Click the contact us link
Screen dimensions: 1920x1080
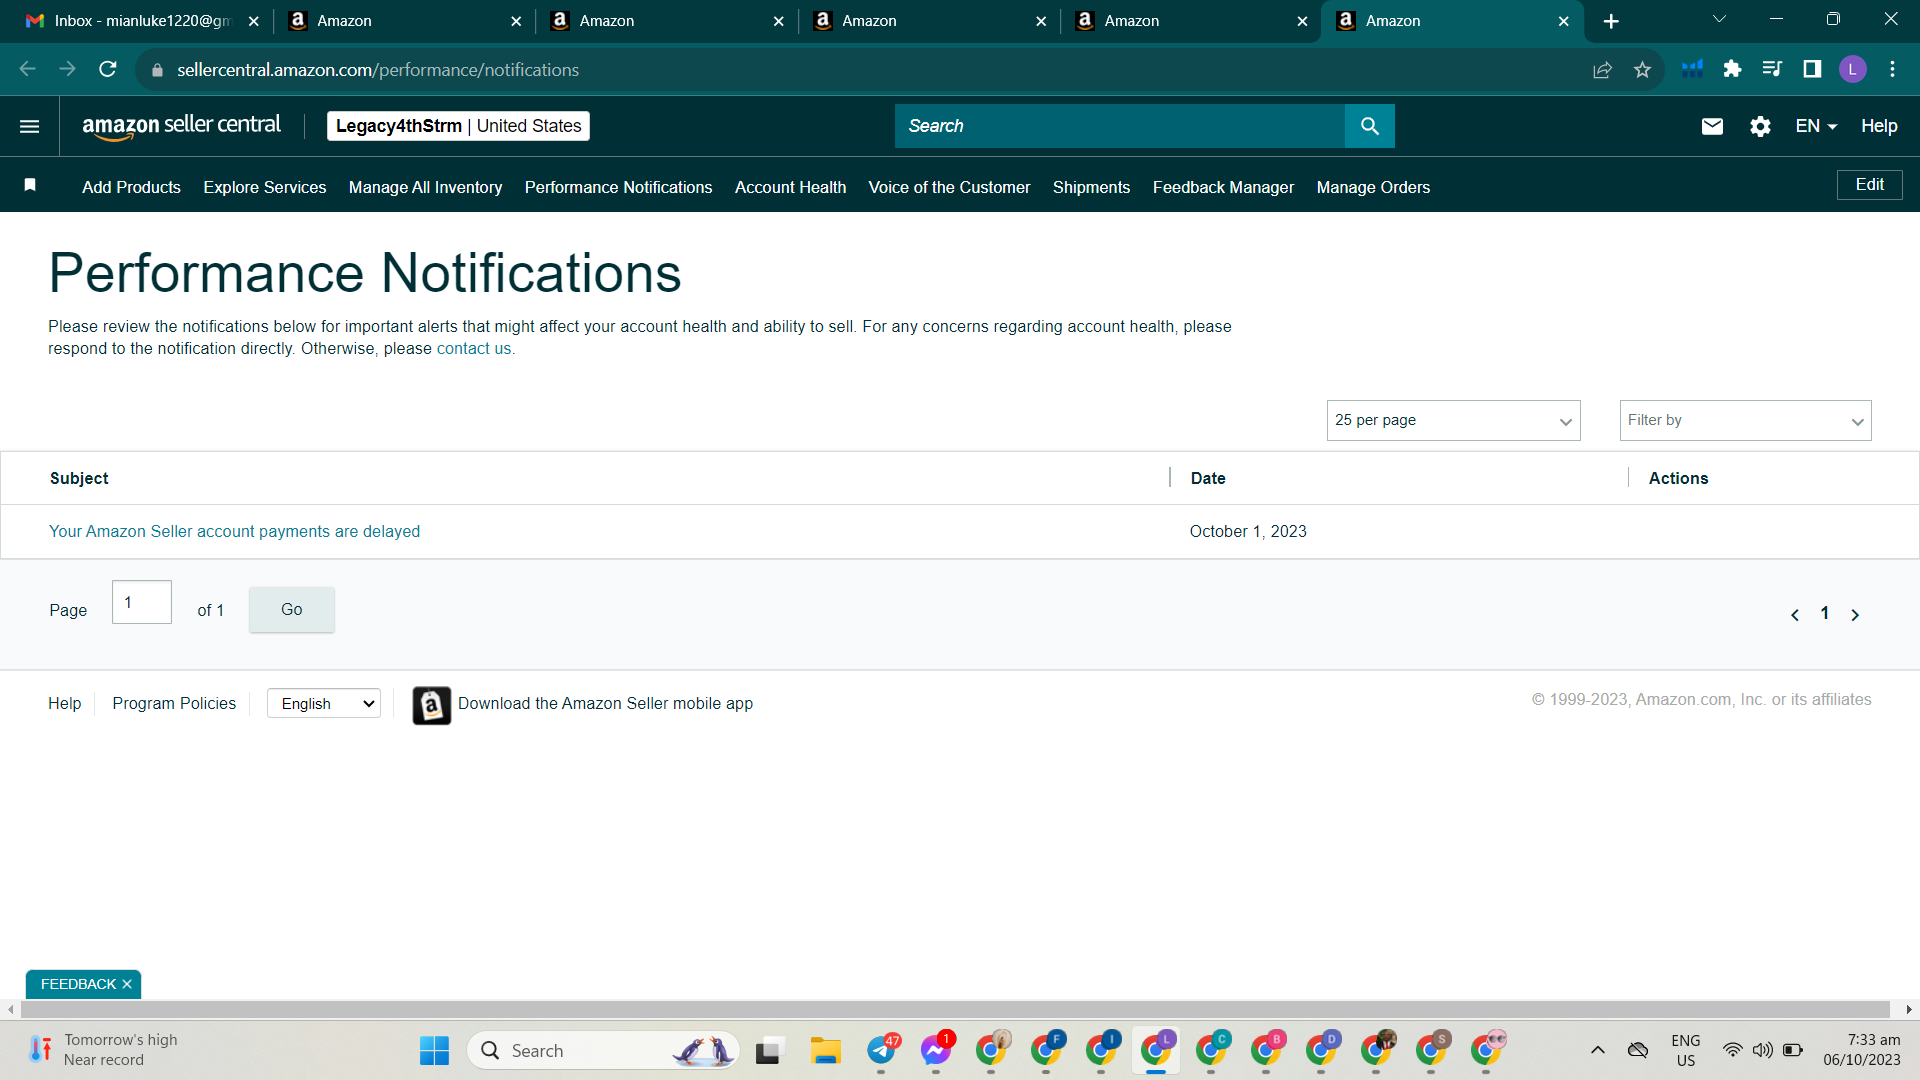coord(474,348)
